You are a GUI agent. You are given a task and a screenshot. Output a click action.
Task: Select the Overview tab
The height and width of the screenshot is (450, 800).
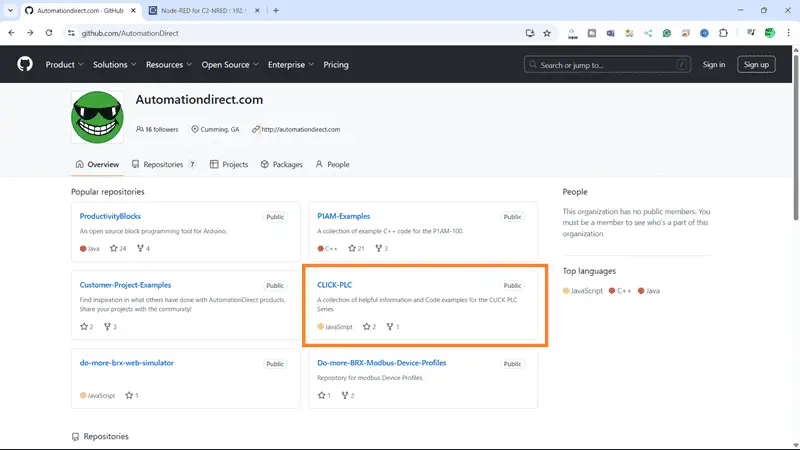[x=97, y=164]
